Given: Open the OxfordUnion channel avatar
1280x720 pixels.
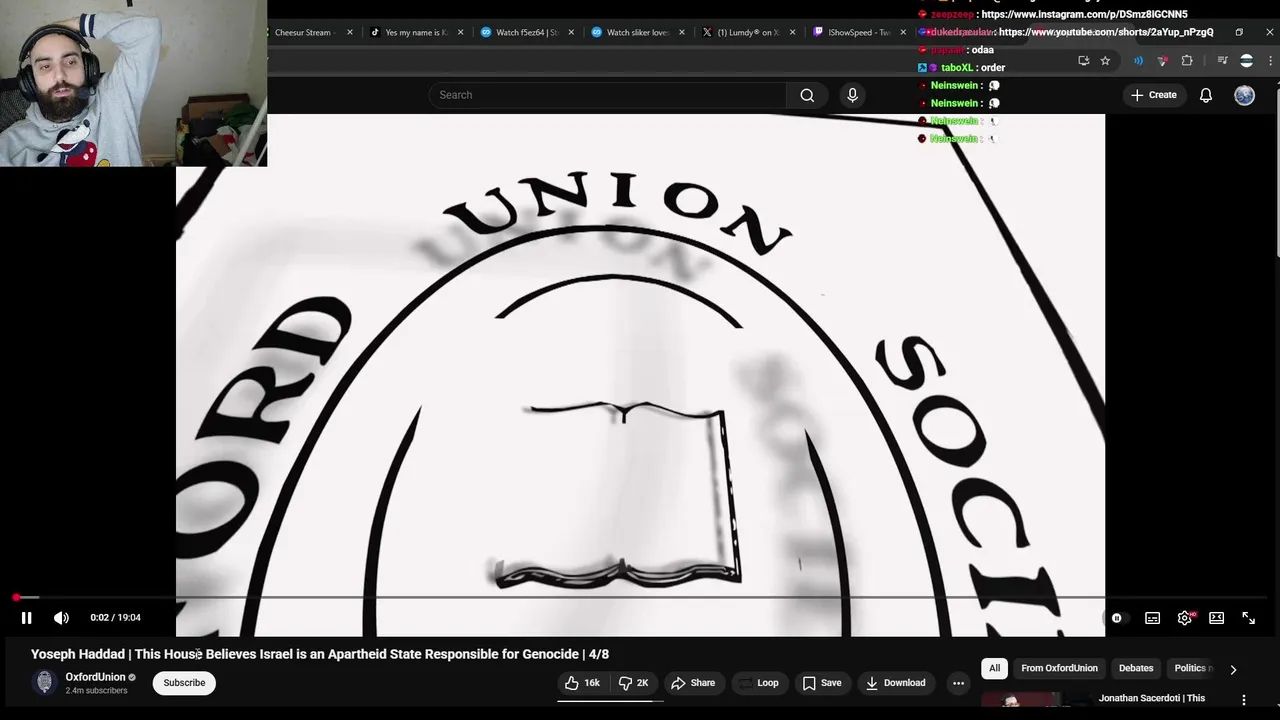Looking at the screenshot, I should (44, 682).
